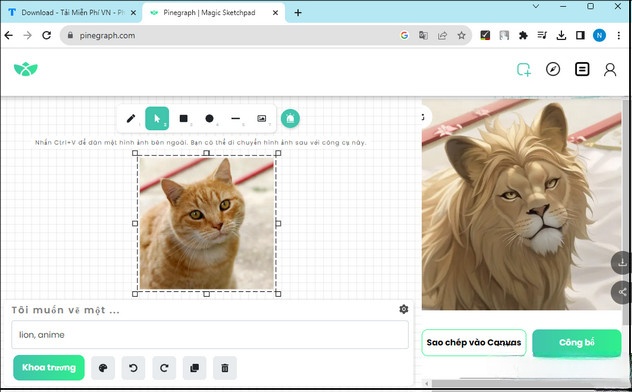
Task: Expand the tab search chevron
Action: pyautogui.click(x=536, y=6)
